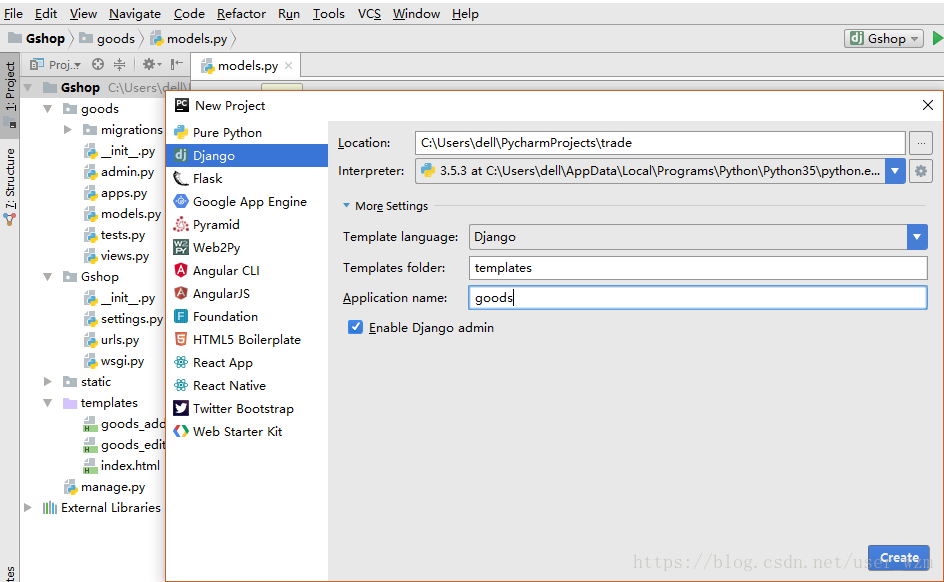Open the Run menu
944x582 pixels.
(x=289, y=13)
